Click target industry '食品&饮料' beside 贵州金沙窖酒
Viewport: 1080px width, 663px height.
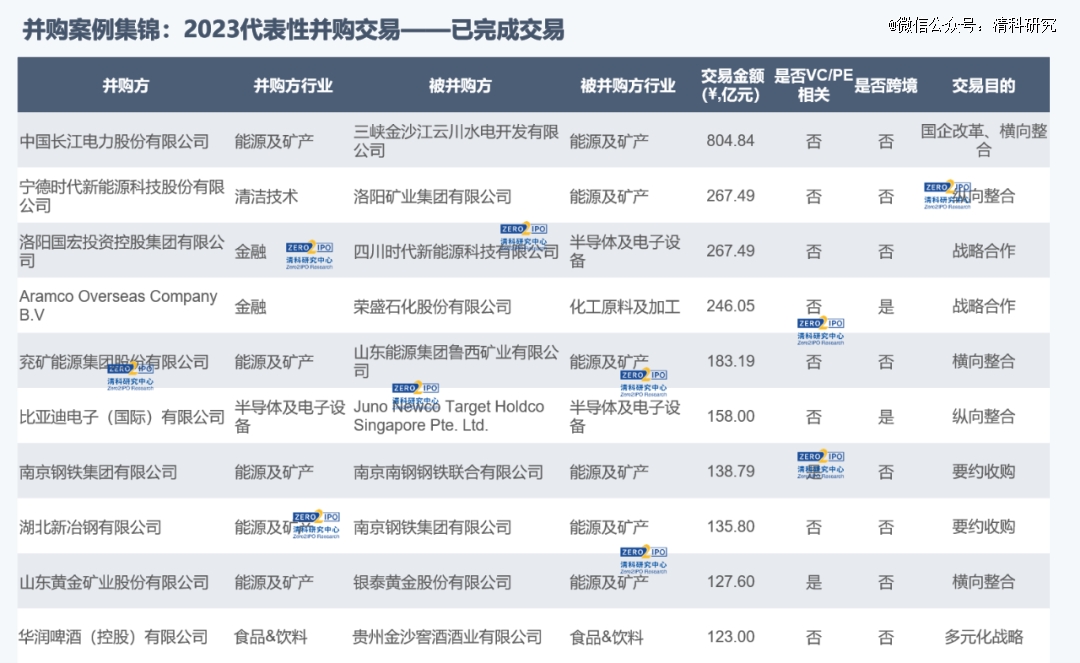point(606,637)
